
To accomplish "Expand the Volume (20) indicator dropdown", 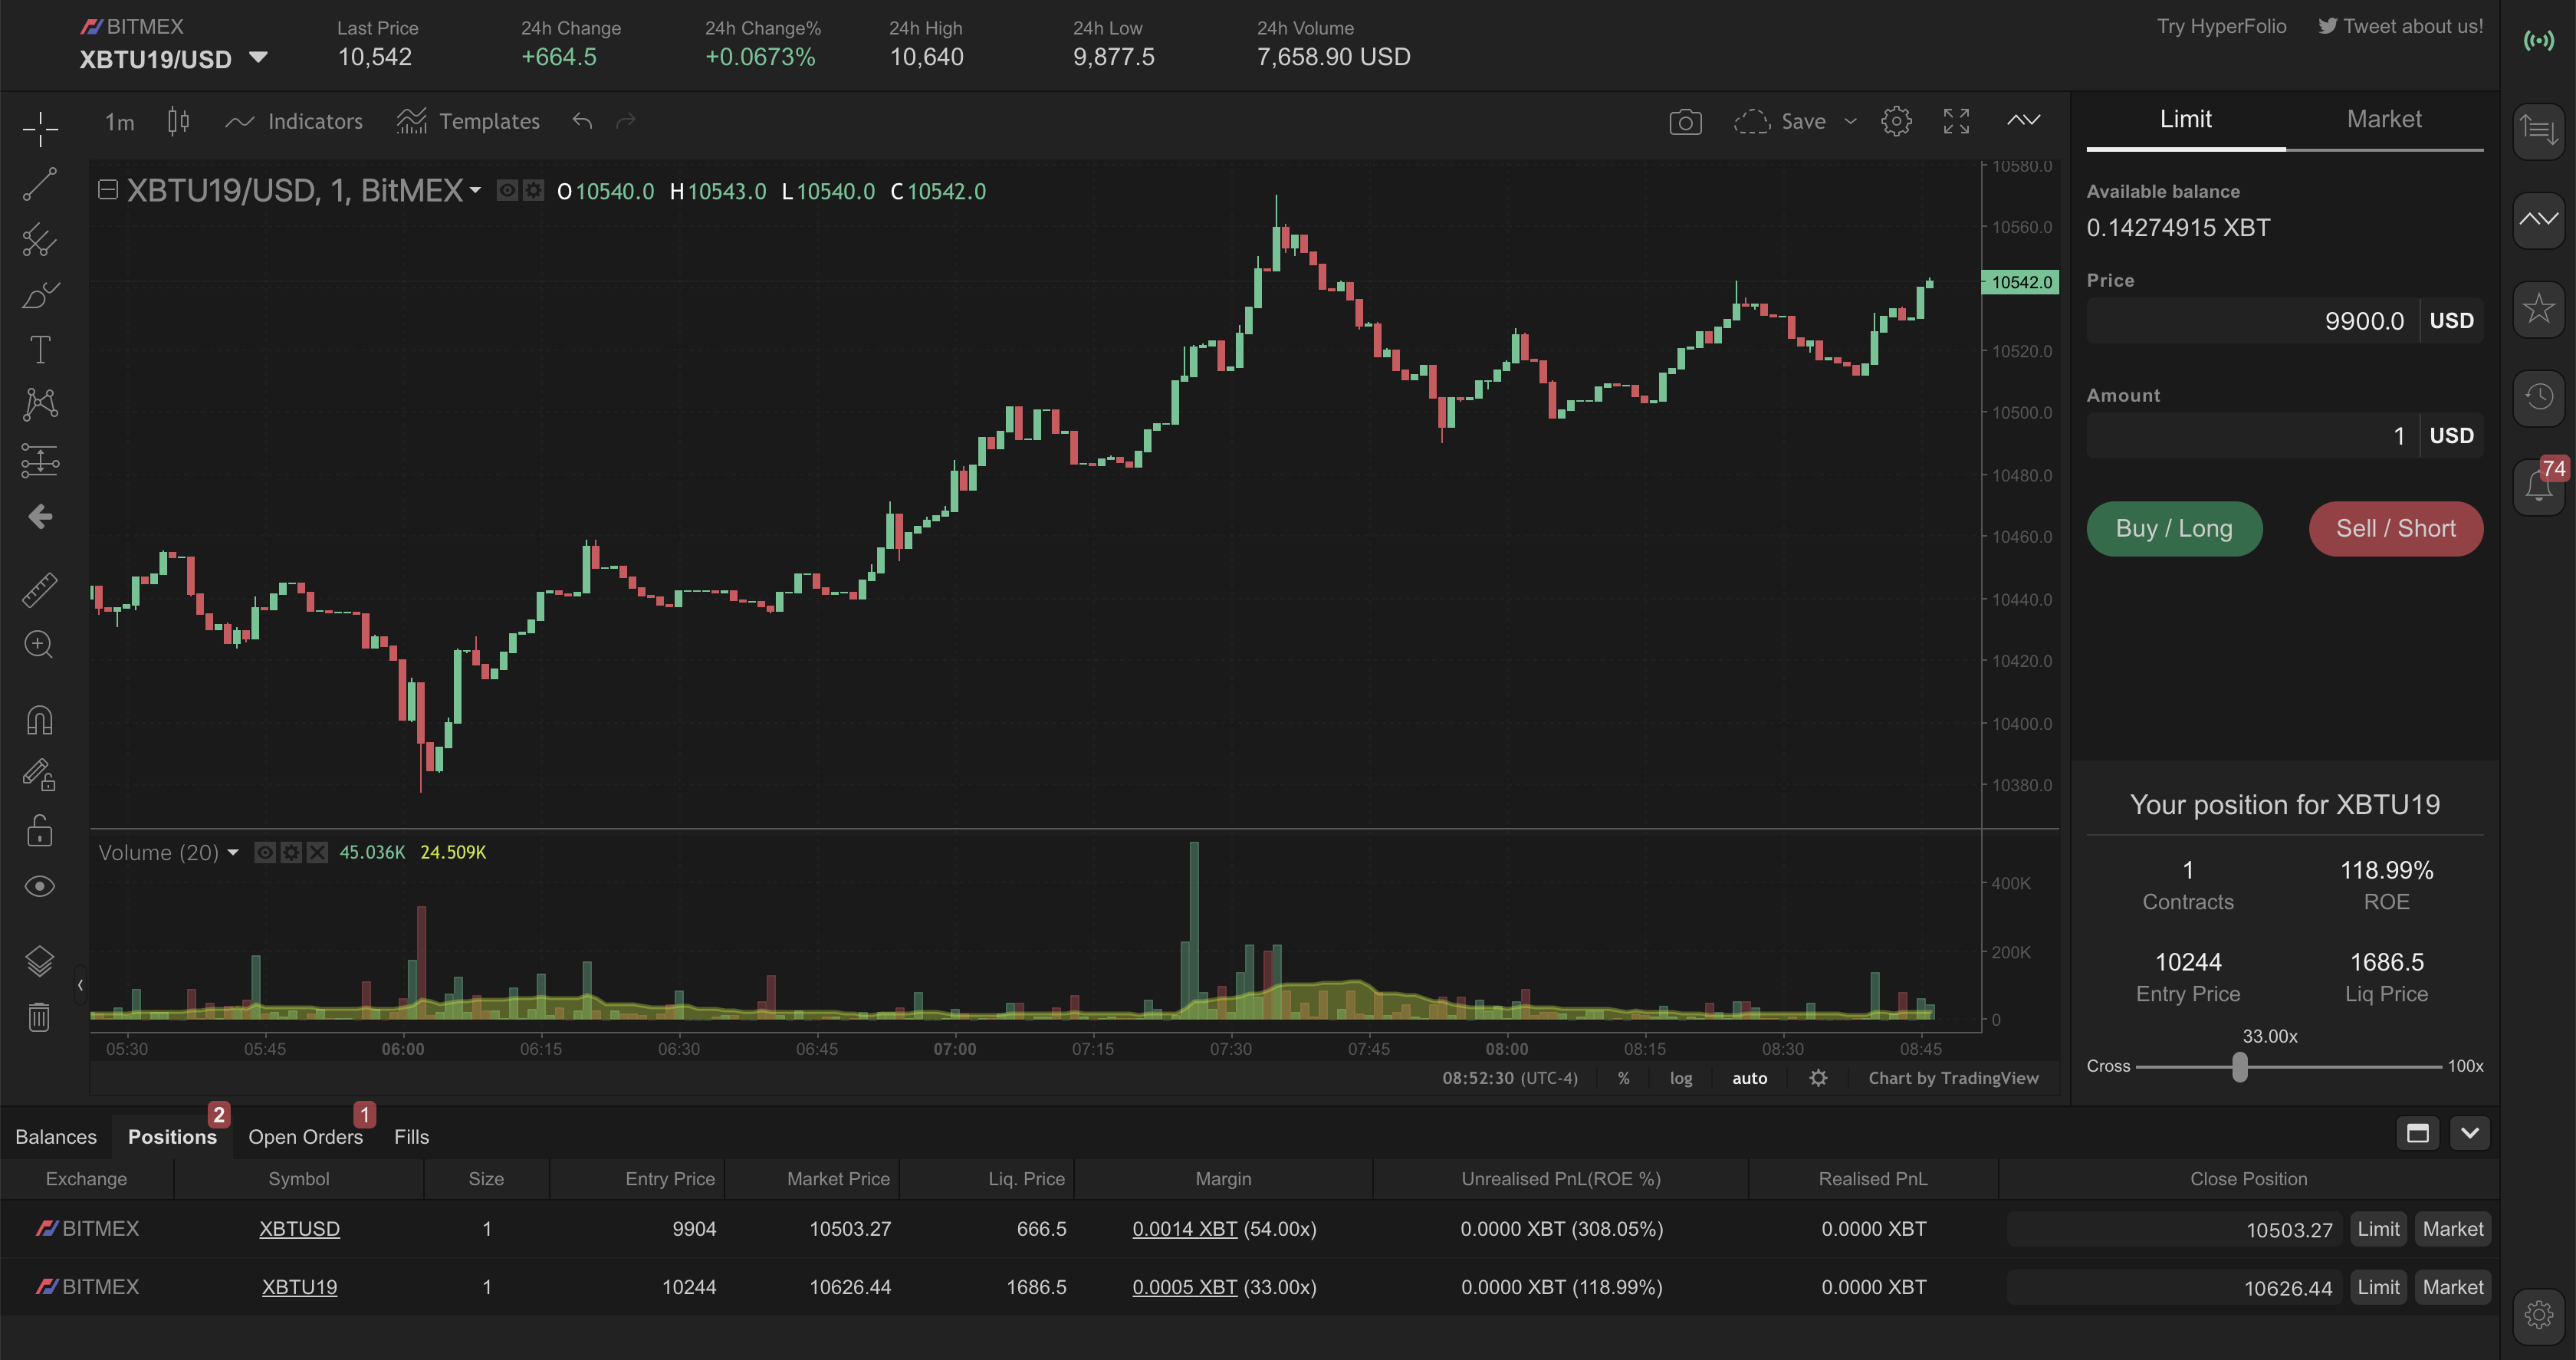I will coord(233,852).
